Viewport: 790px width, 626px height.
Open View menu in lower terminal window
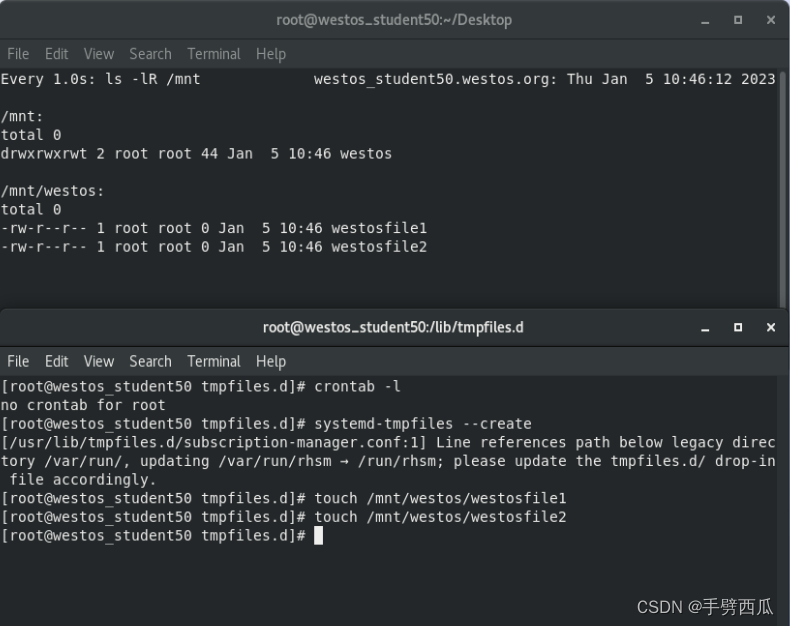99,361
